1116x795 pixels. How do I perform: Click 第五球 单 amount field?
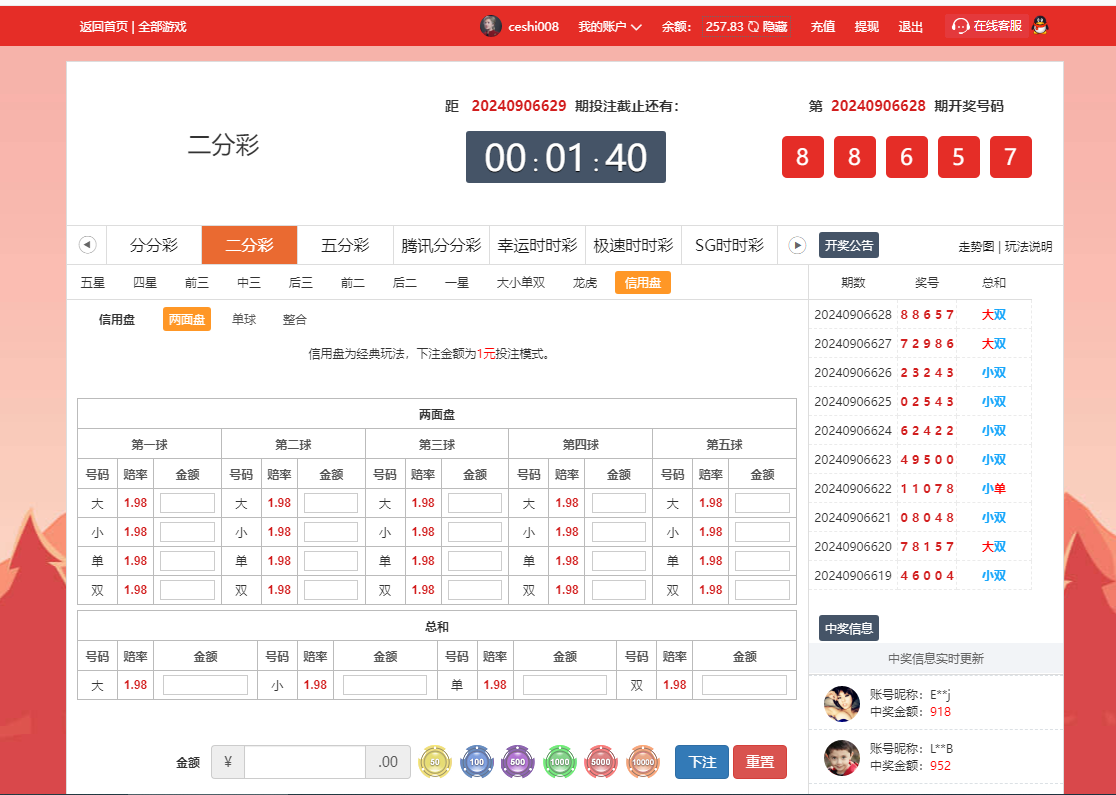762,561
